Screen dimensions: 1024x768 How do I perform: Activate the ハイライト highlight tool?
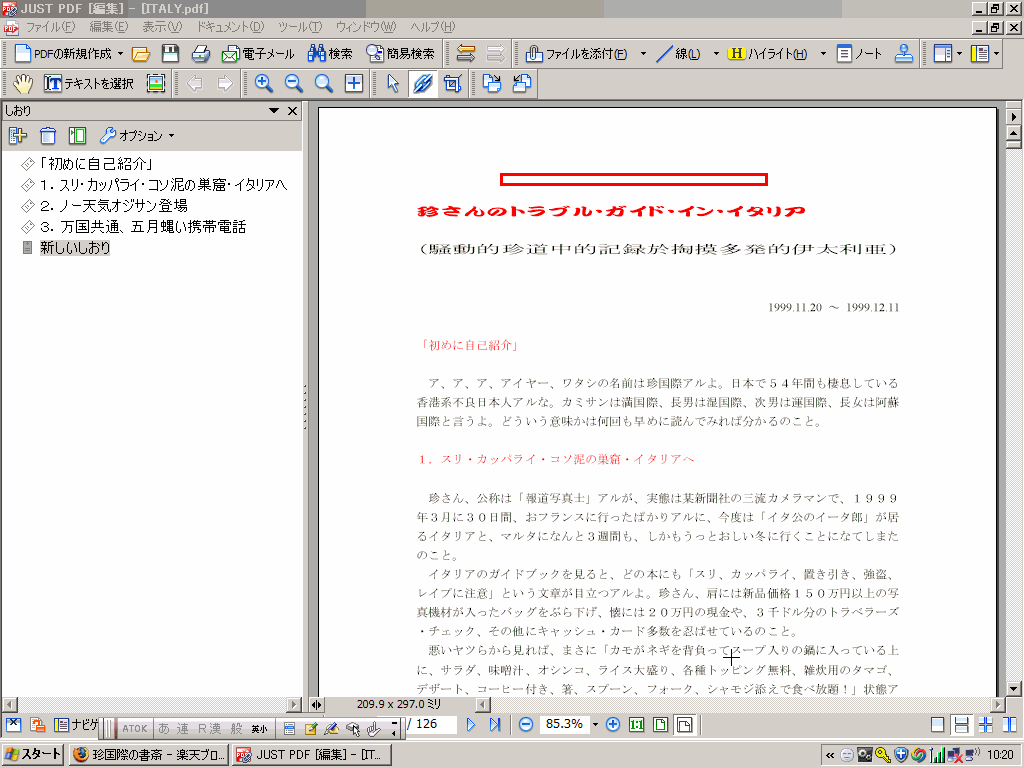pyautogui.click(x=767, y=54)
